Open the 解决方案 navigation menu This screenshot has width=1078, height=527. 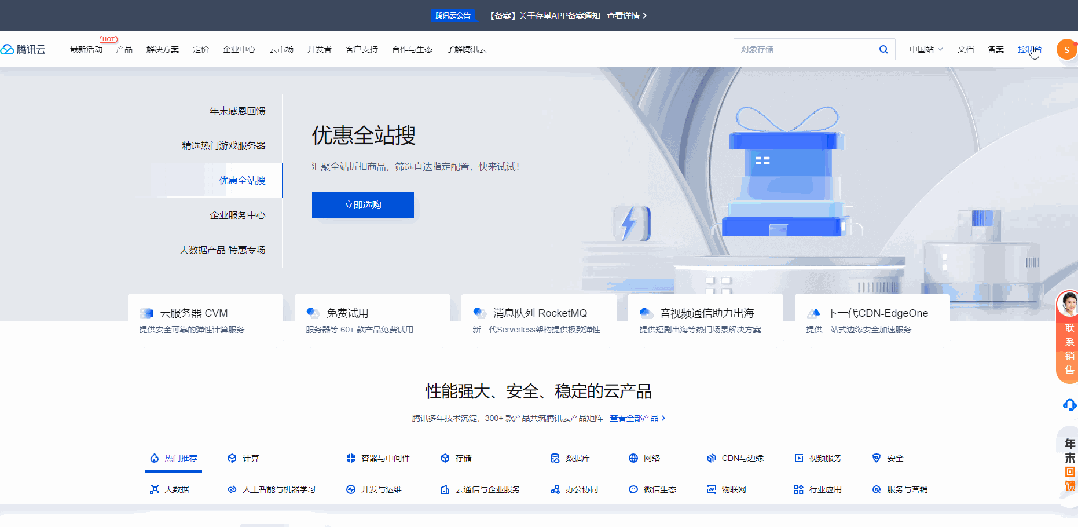(162, 49)
